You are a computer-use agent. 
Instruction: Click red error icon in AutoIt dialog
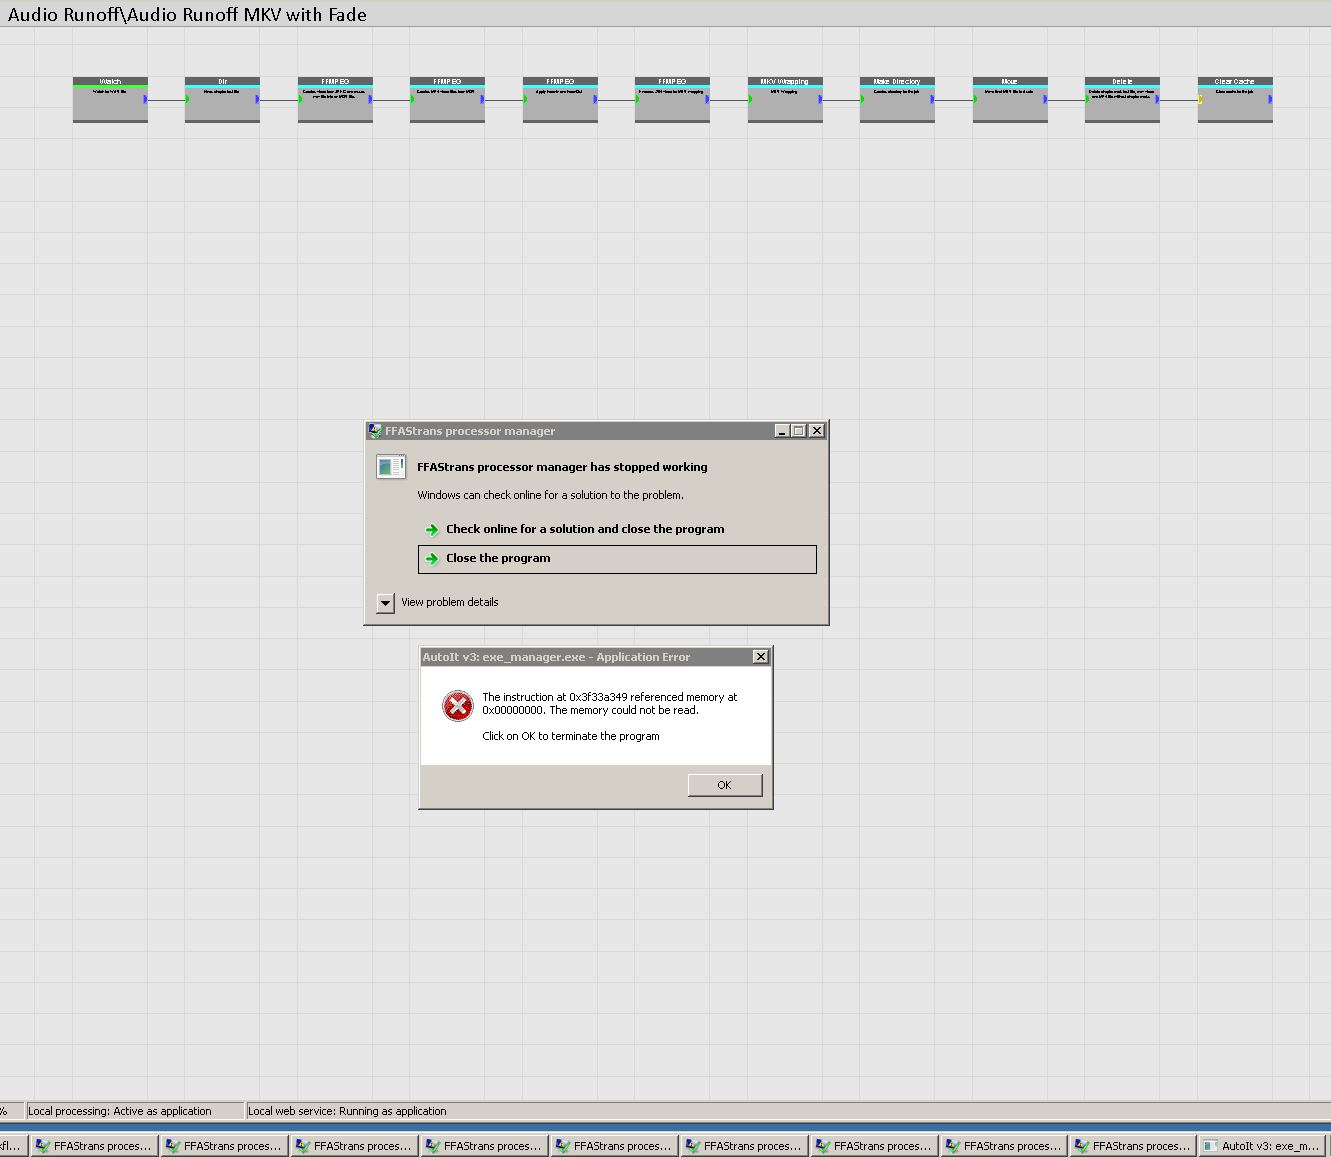click(457, 706)
